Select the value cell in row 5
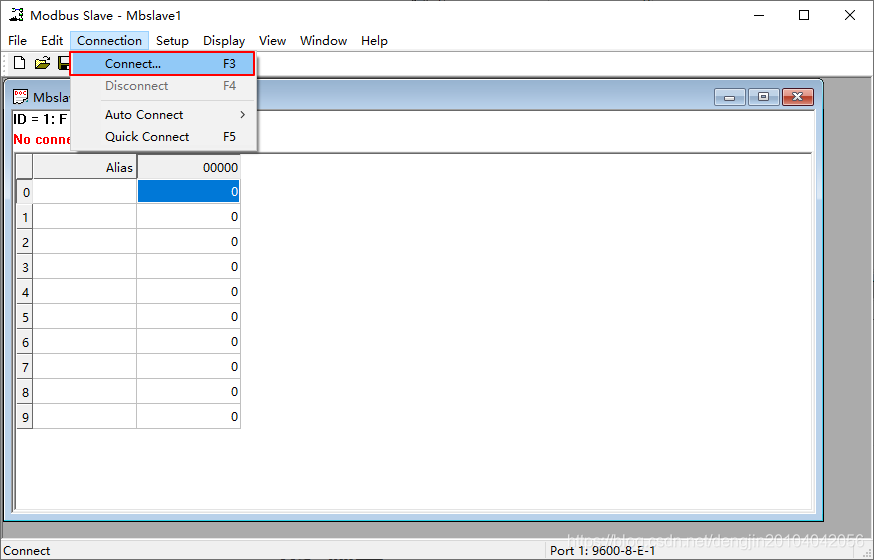Image resolution: width=874 pixels, height=560 pixels. [188, 316]
